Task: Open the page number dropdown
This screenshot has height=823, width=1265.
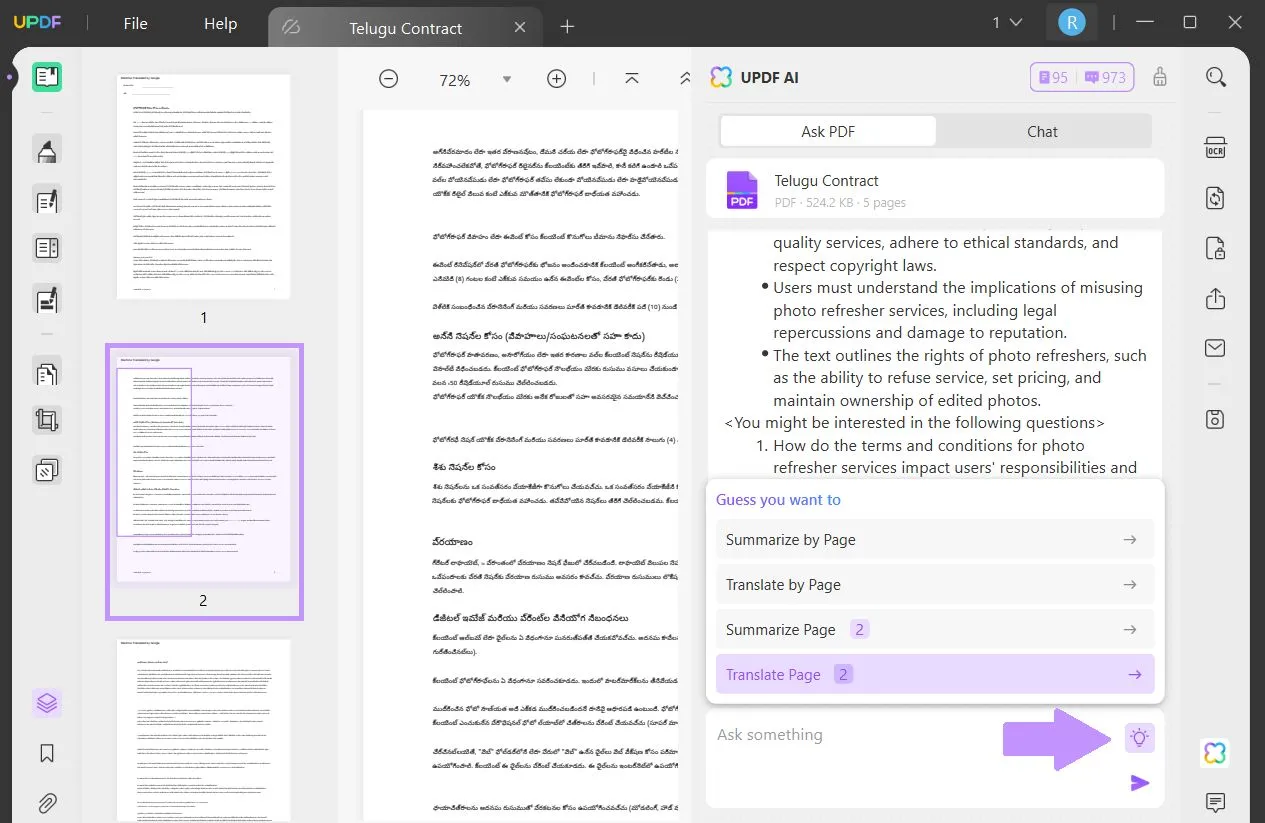Action: click(x=1006, y=21)
